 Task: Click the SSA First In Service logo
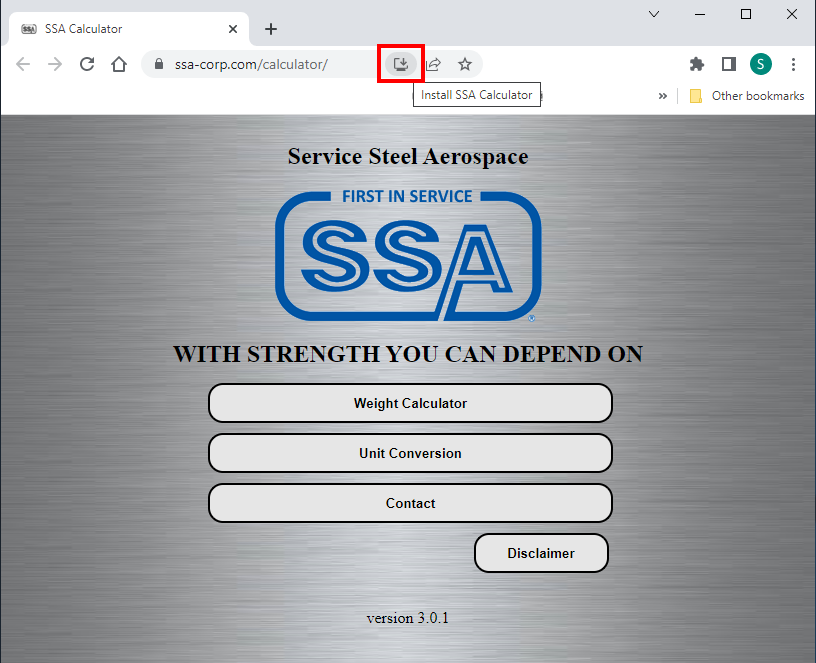pyautogui.click(x=408, y=256)
